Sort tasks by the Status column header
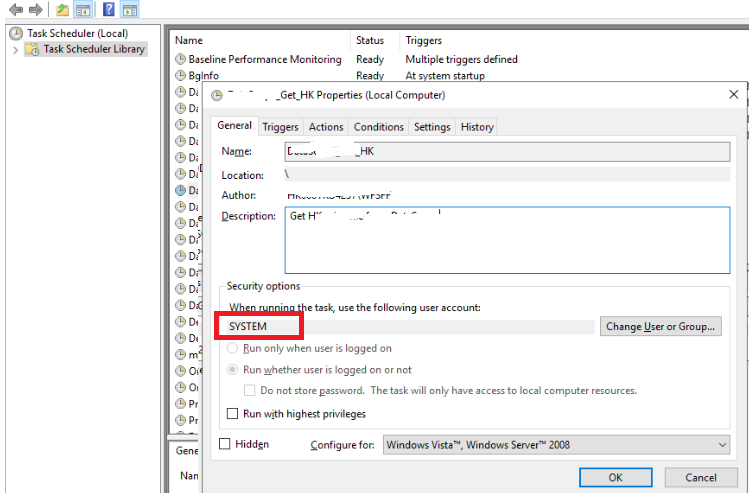 click(369, 41)
